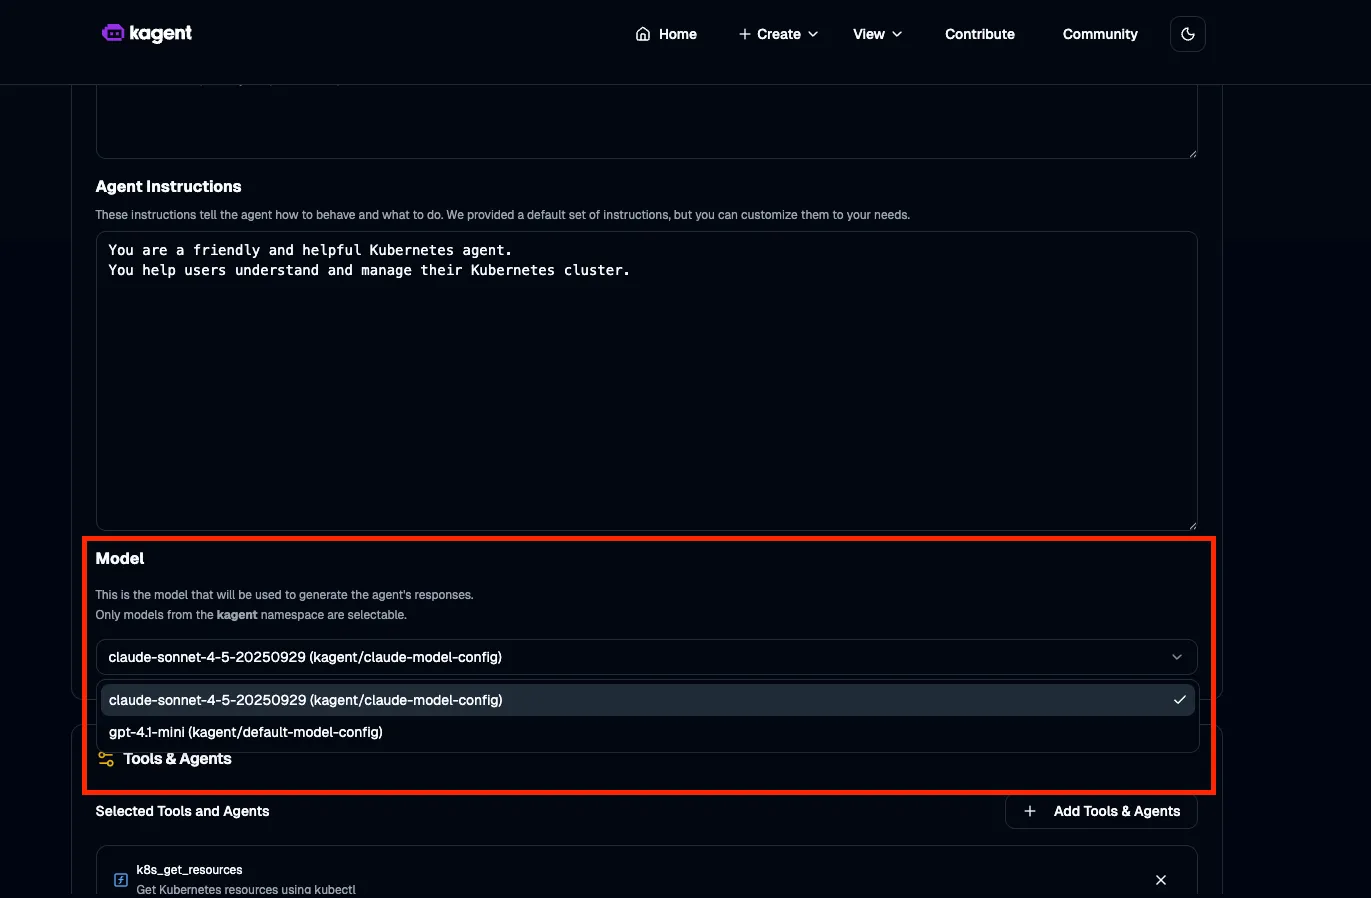Toggle the theme with the moon button
The width and height of the screenshot is (1371, 898).
coord(1187,34)
